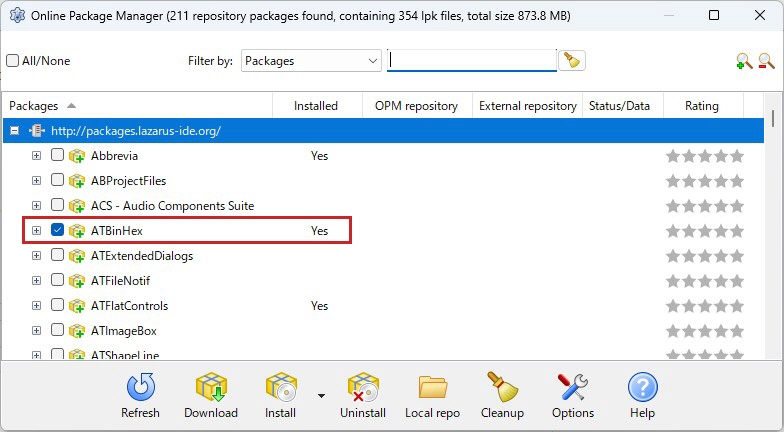Collapse the packages.lazarus-ide.org repository node

[x=15, y=131]
